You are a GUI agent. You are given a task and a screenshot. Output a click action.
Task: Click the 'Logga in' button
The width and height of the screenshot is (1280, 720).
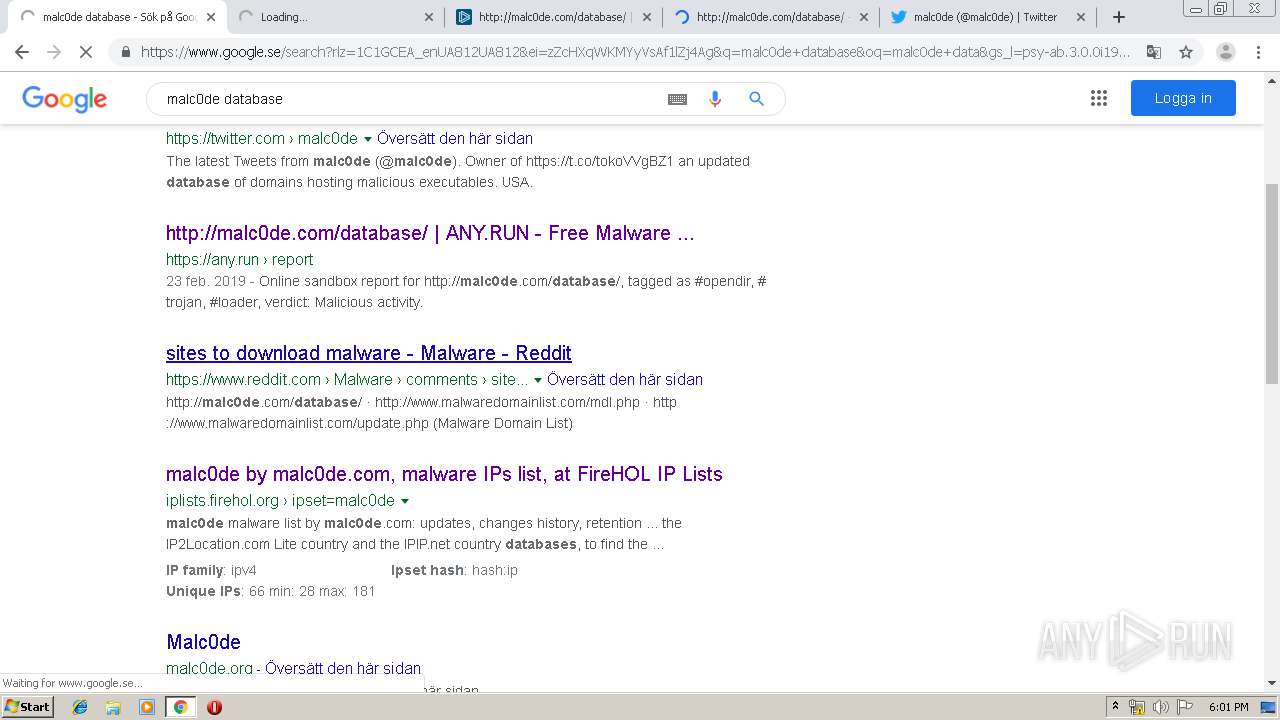point(1183,98)
